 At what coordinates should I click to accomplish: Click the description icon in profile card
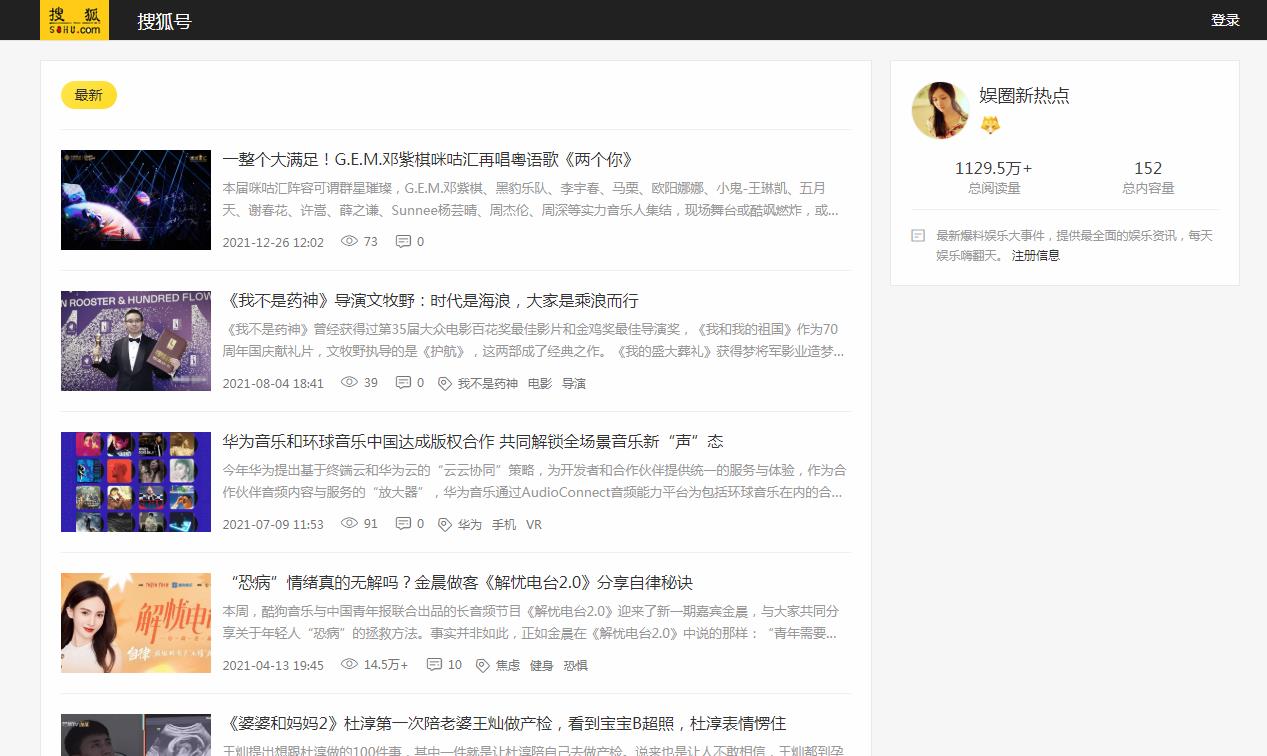(918, 236)
